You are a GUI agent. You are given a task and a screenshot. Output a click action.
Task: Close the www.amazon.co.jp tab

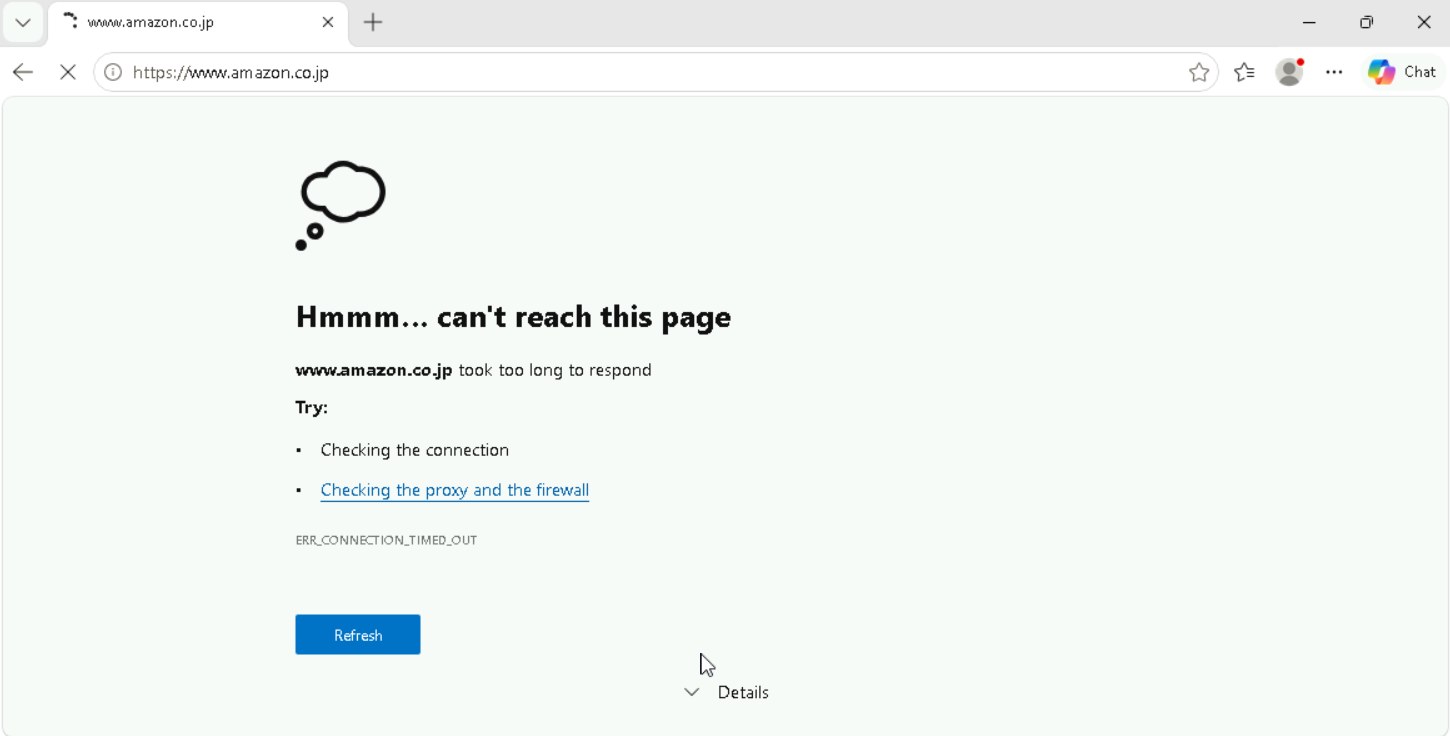coord(328,22)
